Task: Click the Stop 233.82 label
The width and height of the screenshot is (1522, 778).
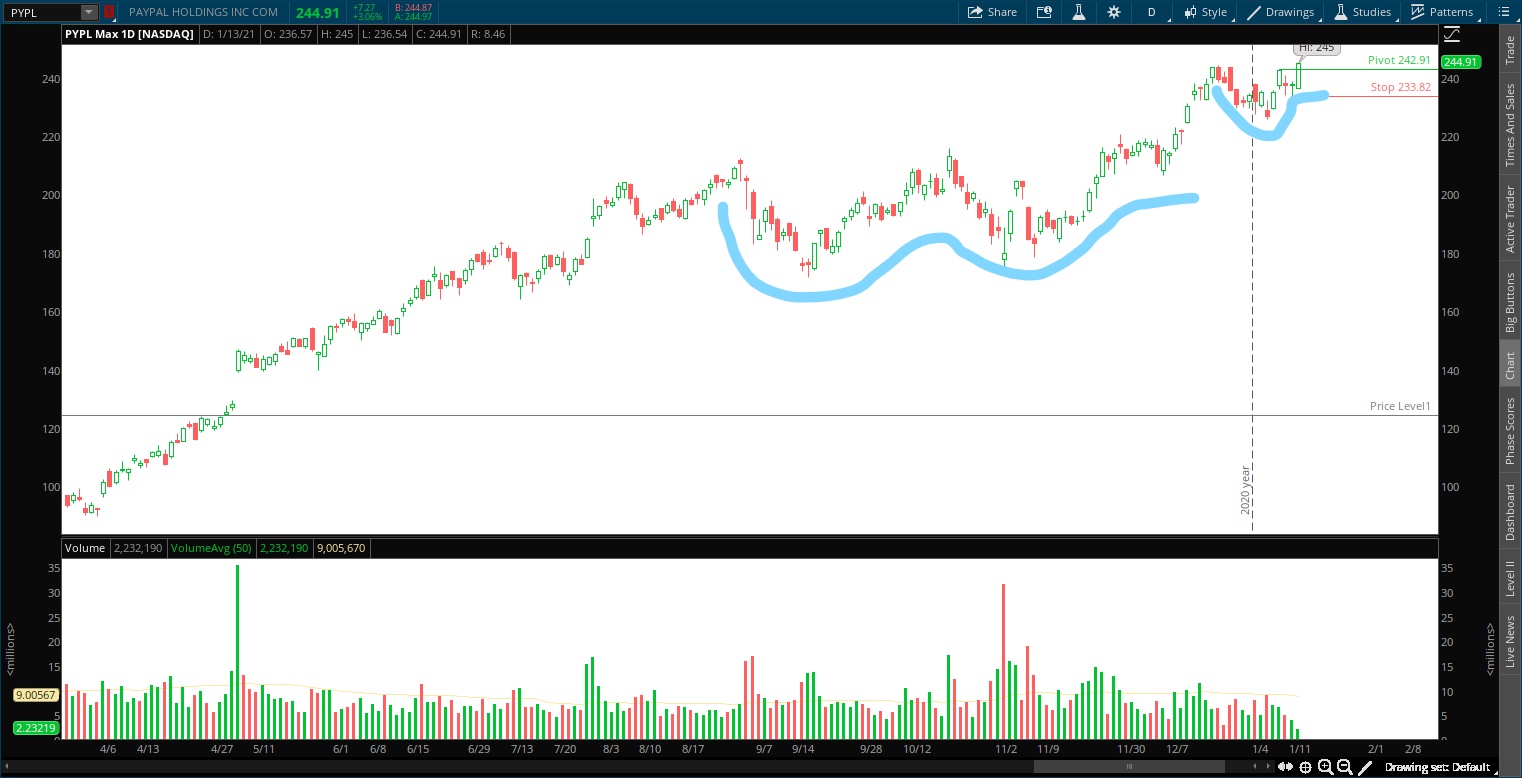Action: click(x=1401, y=87)
